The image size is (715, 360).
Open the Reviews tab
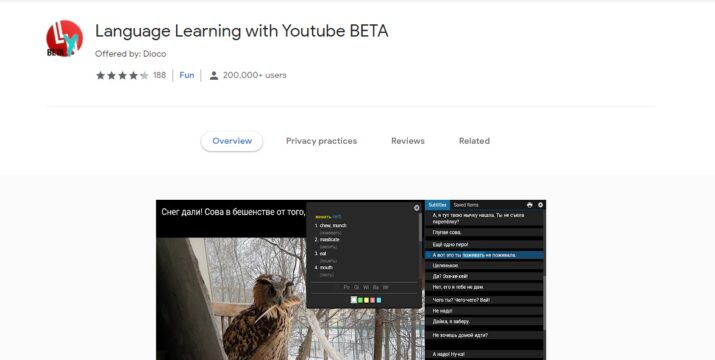408,141
